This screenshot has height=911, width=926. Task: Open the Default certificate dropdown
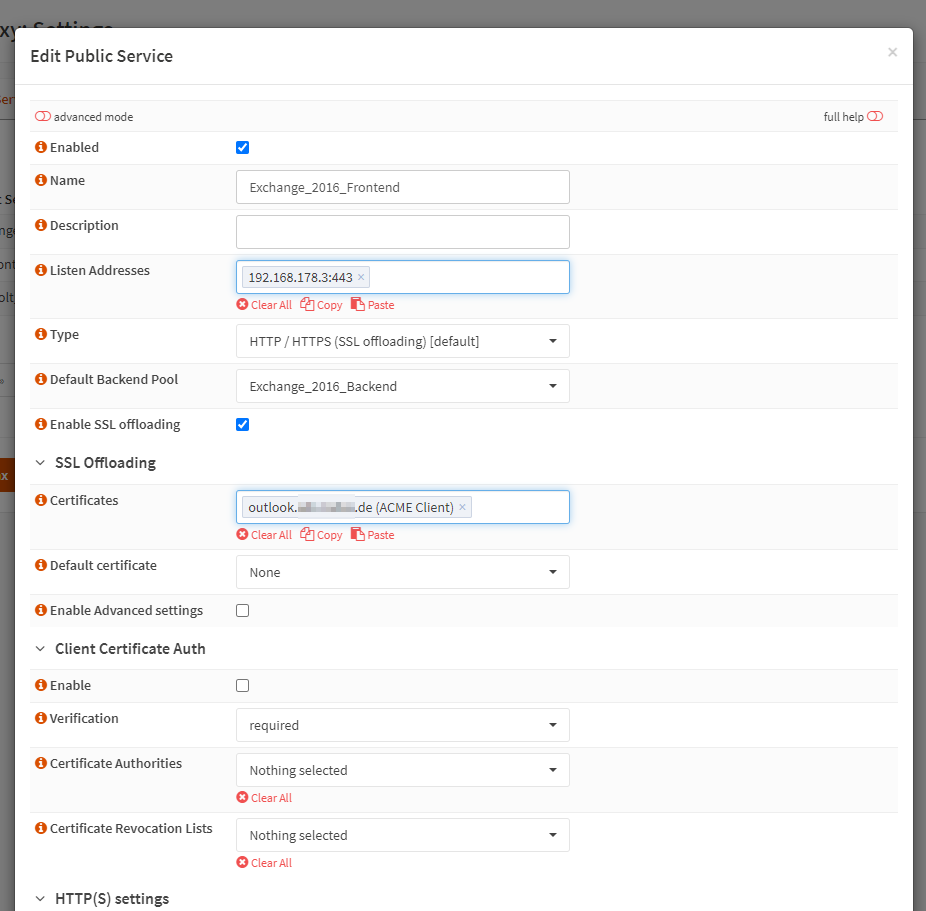(403, 572)
